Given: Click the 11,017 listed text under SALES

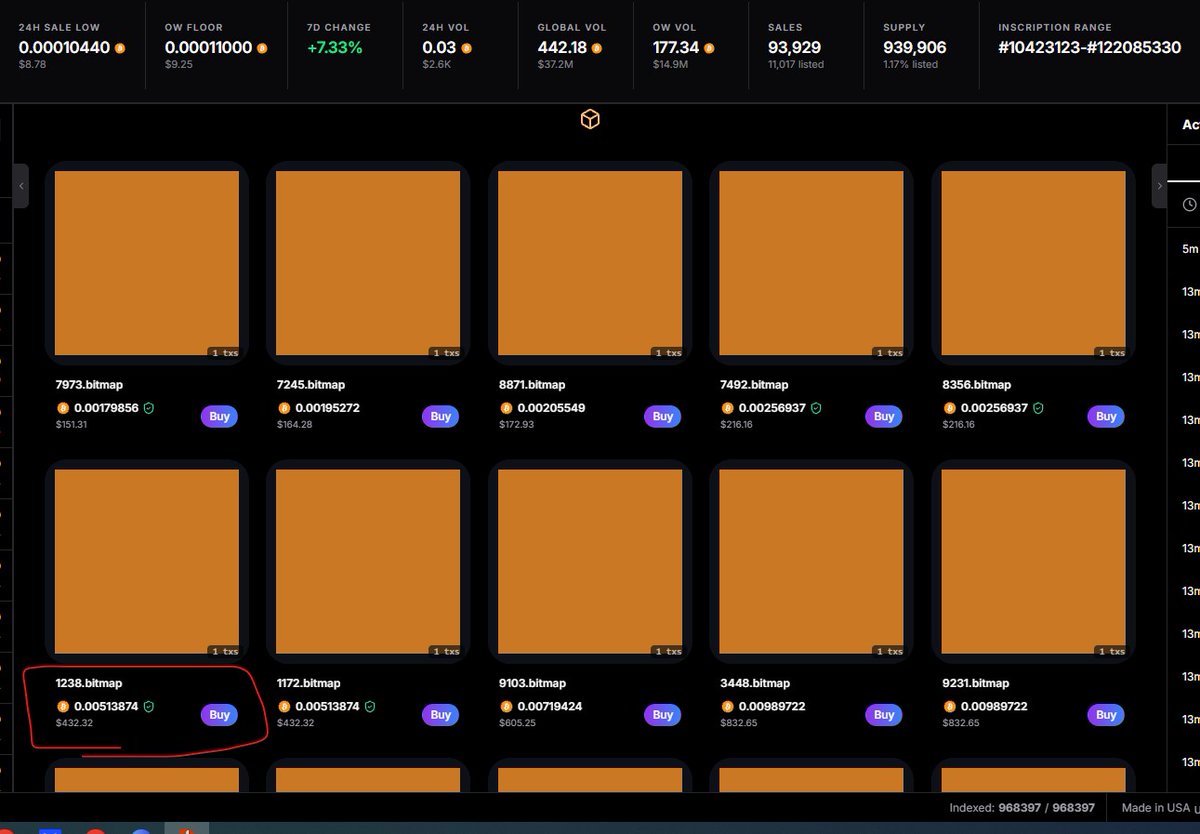Looking at the screenshot, I should pyautogui.click(x=796, y=65).
